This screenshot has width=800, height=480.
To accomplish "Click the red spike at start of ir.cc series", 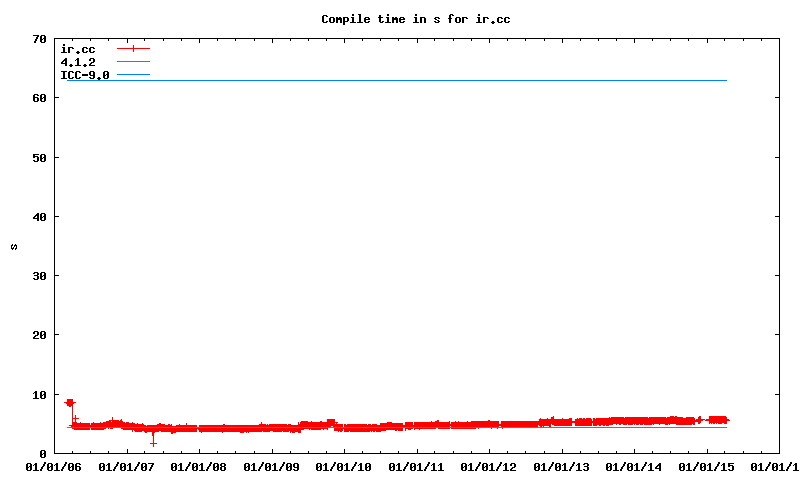I will tap(69, 403).
